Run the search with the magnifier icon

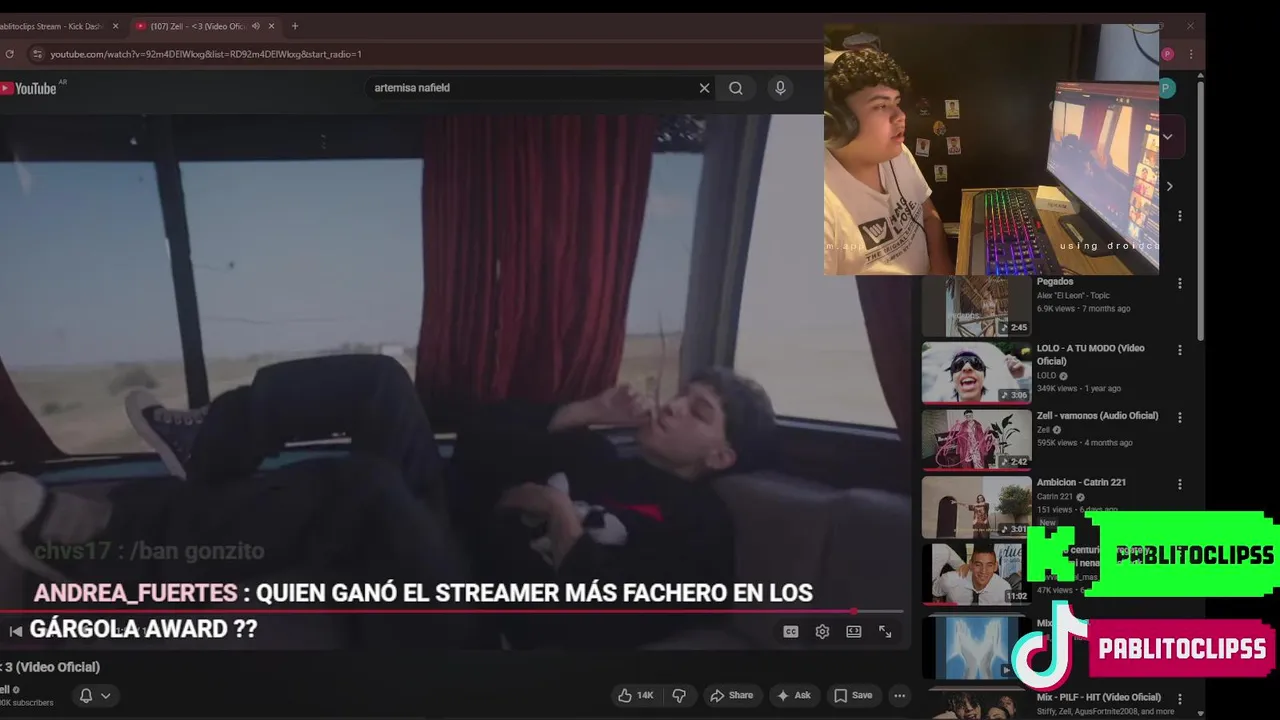click(736, 88)
